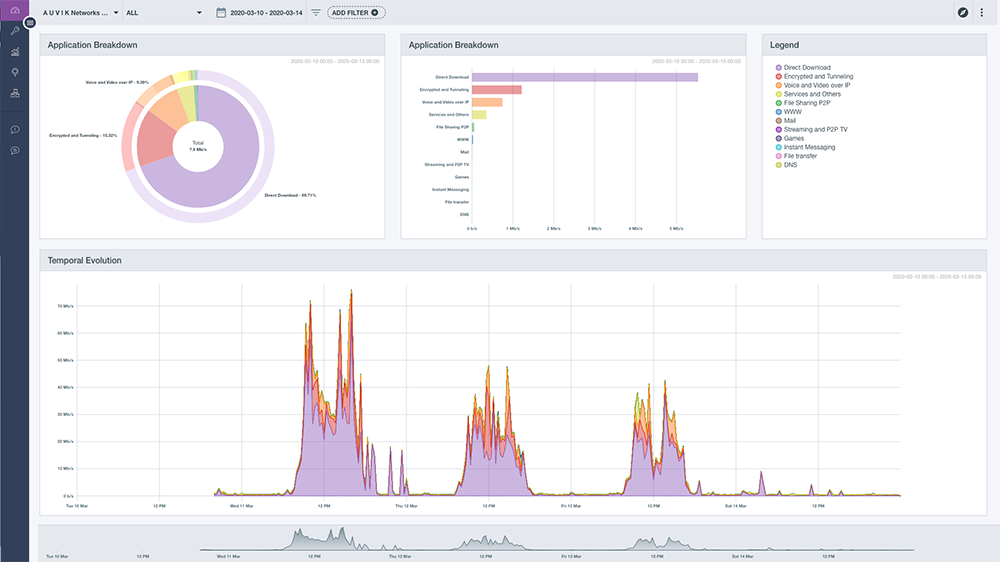Toggle Encrypted and Tunneling in the legend
1000x562 pixels.
click(818, 77)
